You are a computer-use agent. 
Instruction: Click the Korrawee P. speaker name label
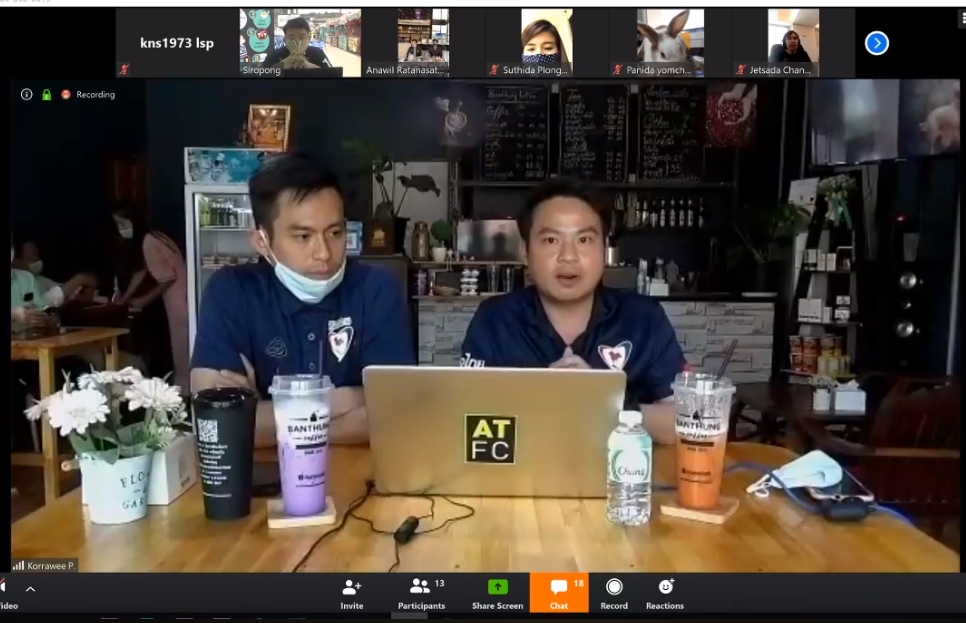click(44, 566)
